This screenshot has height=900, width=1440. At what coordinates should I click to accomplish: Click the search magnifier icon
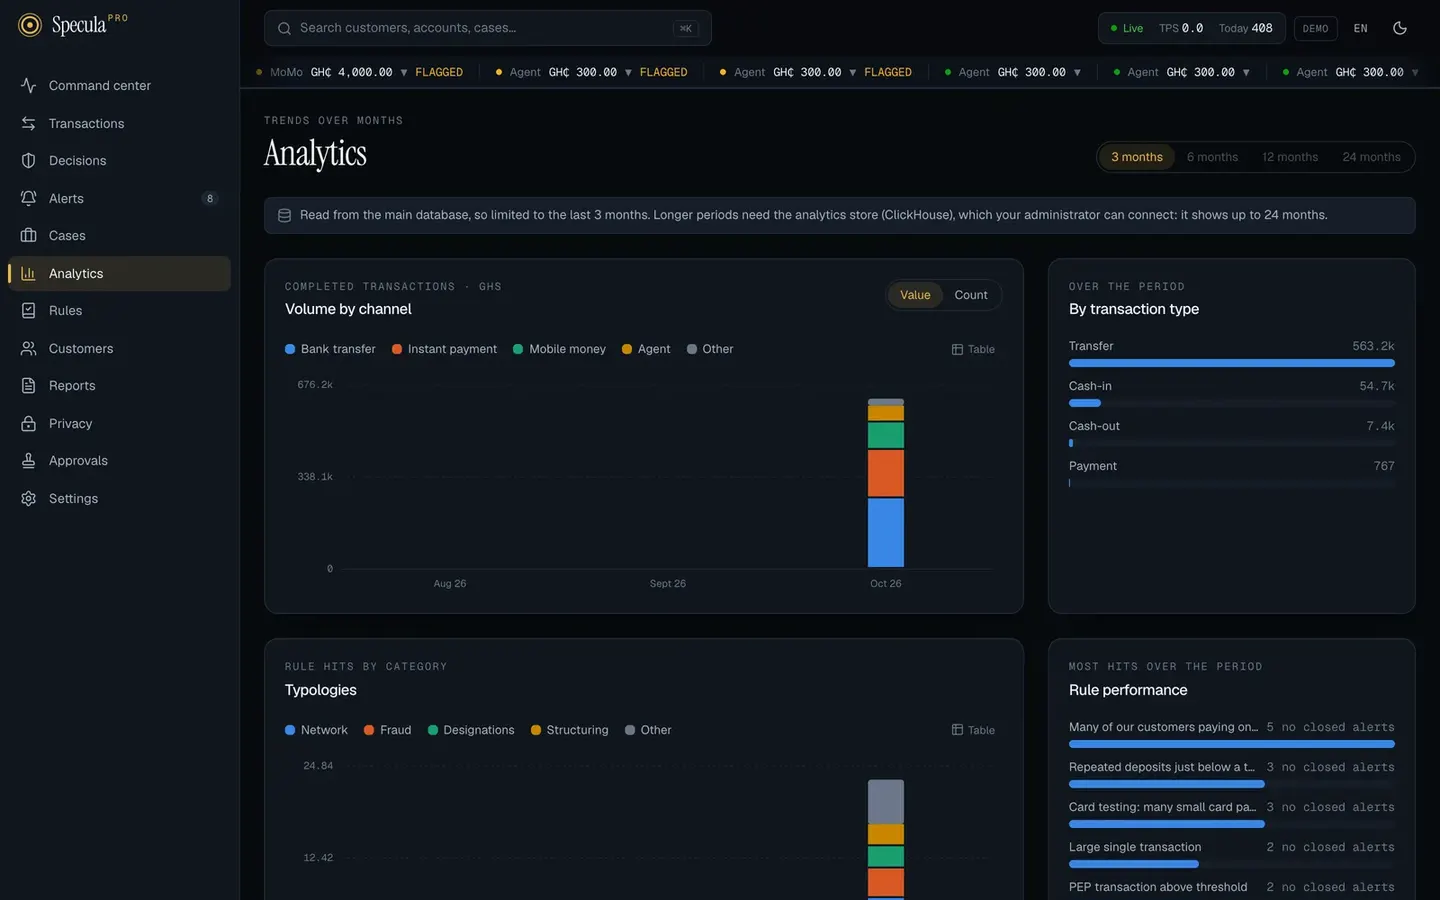284,28
